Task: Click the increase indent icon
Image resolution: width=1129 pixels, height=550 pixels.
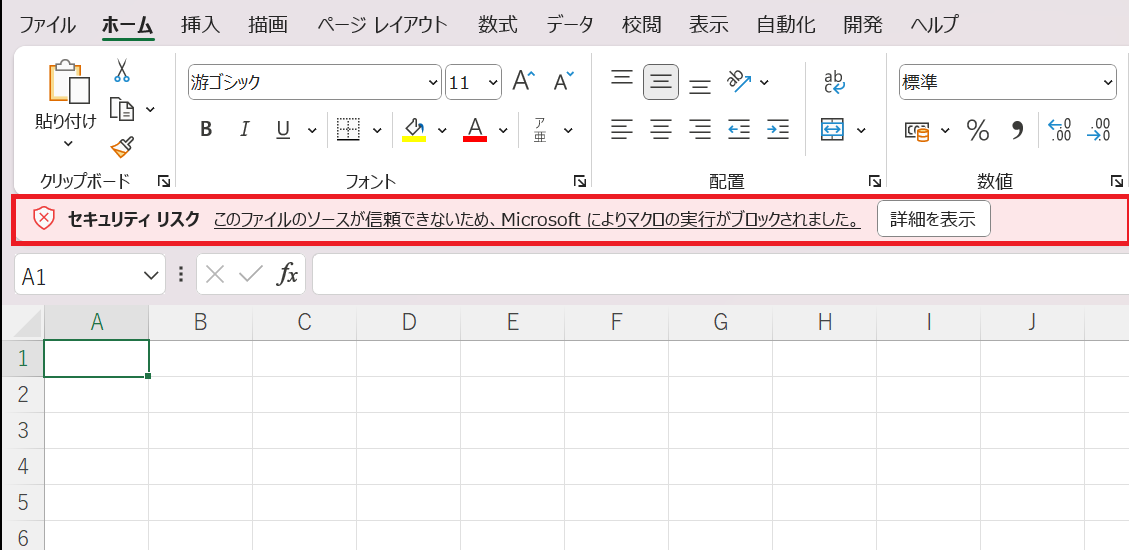Action: (x=777, y=129)
